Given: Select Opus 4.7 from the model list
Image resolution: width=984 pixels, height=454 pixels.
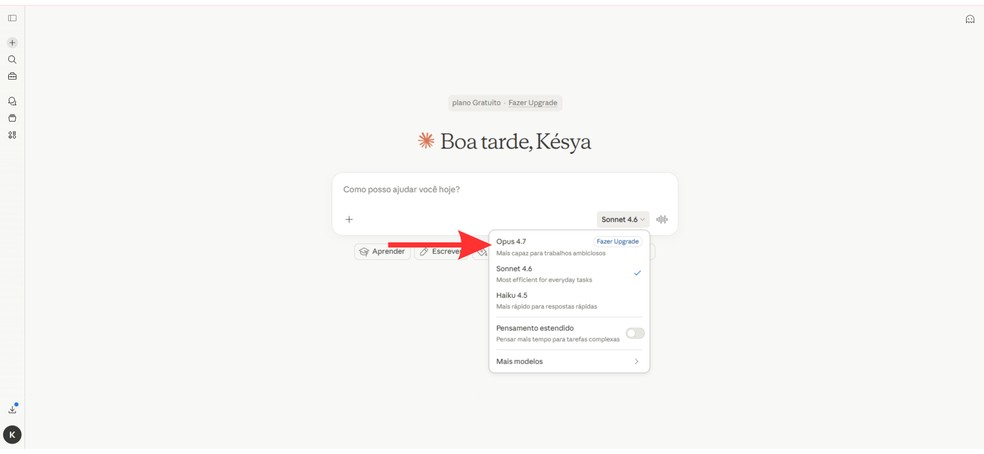Looking at the screenshot, I should tap(569, 246).
